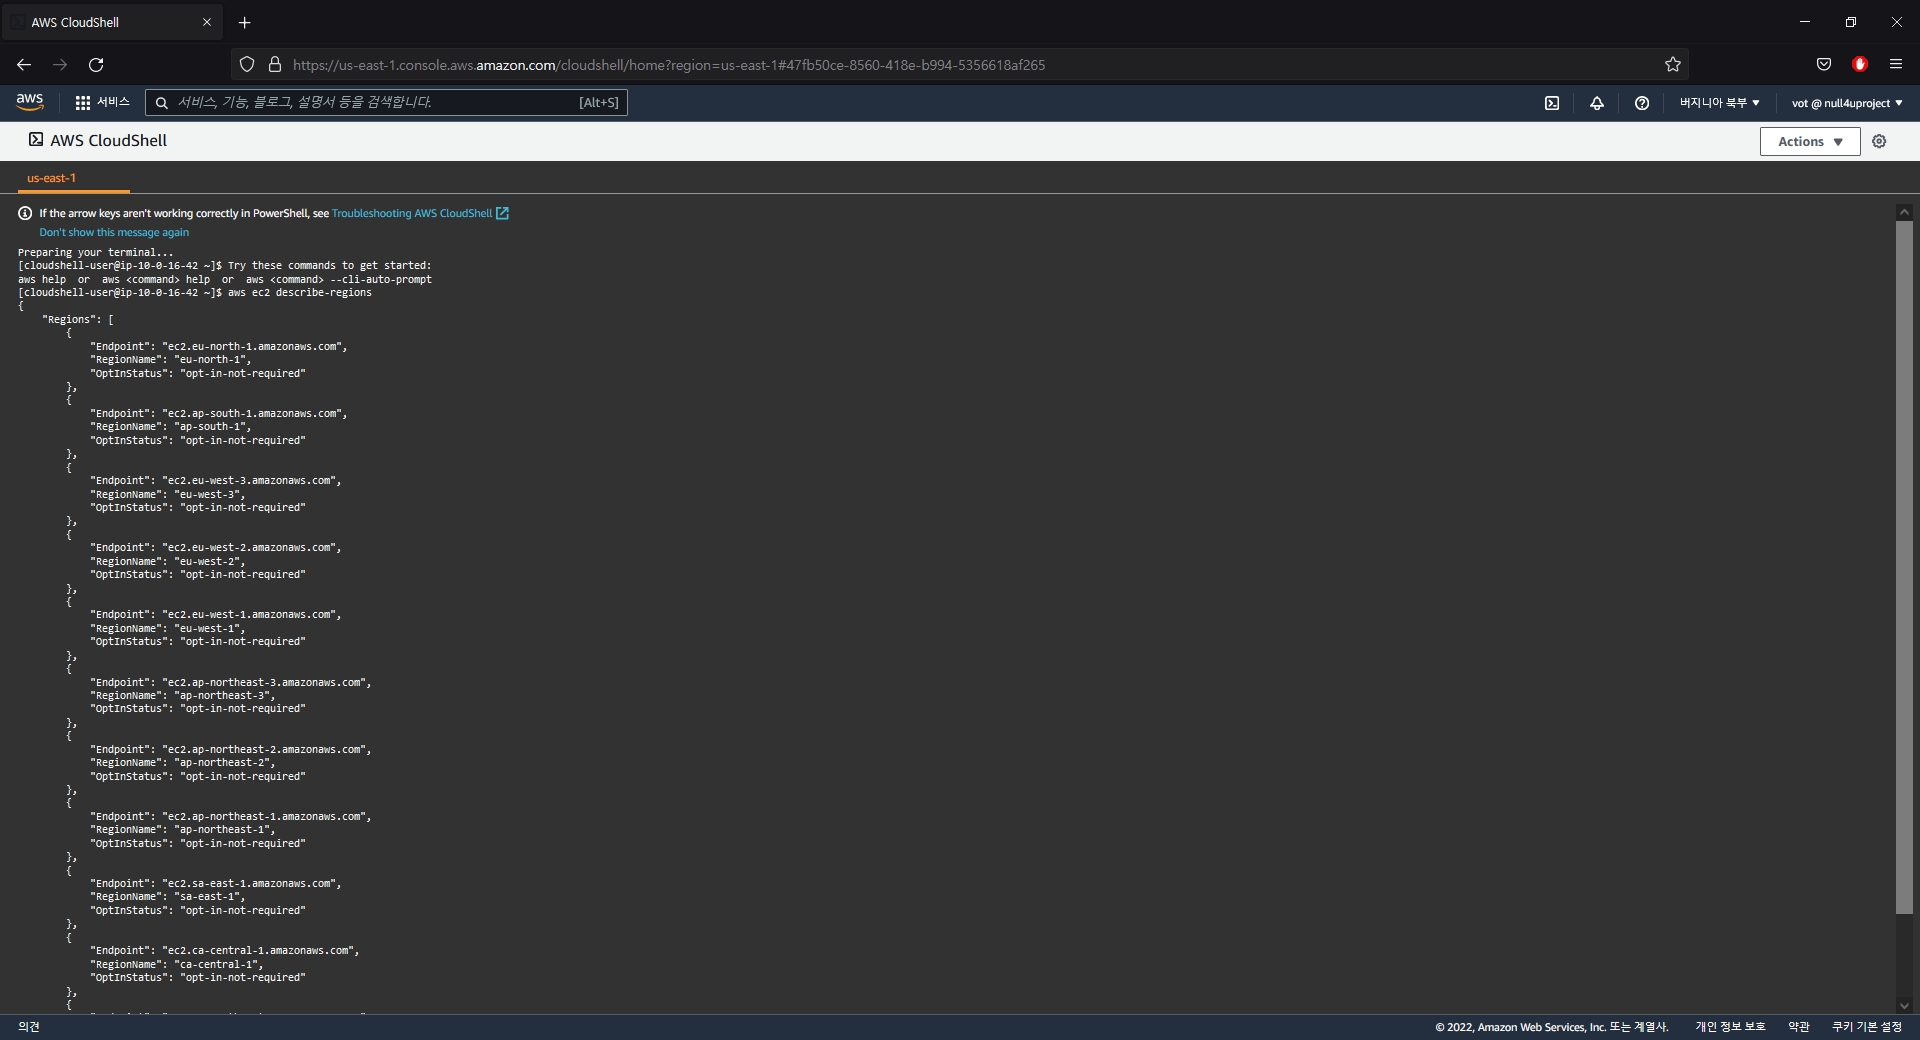Open Troubleshooting AWS CloudShell link

tap(420, 213)
